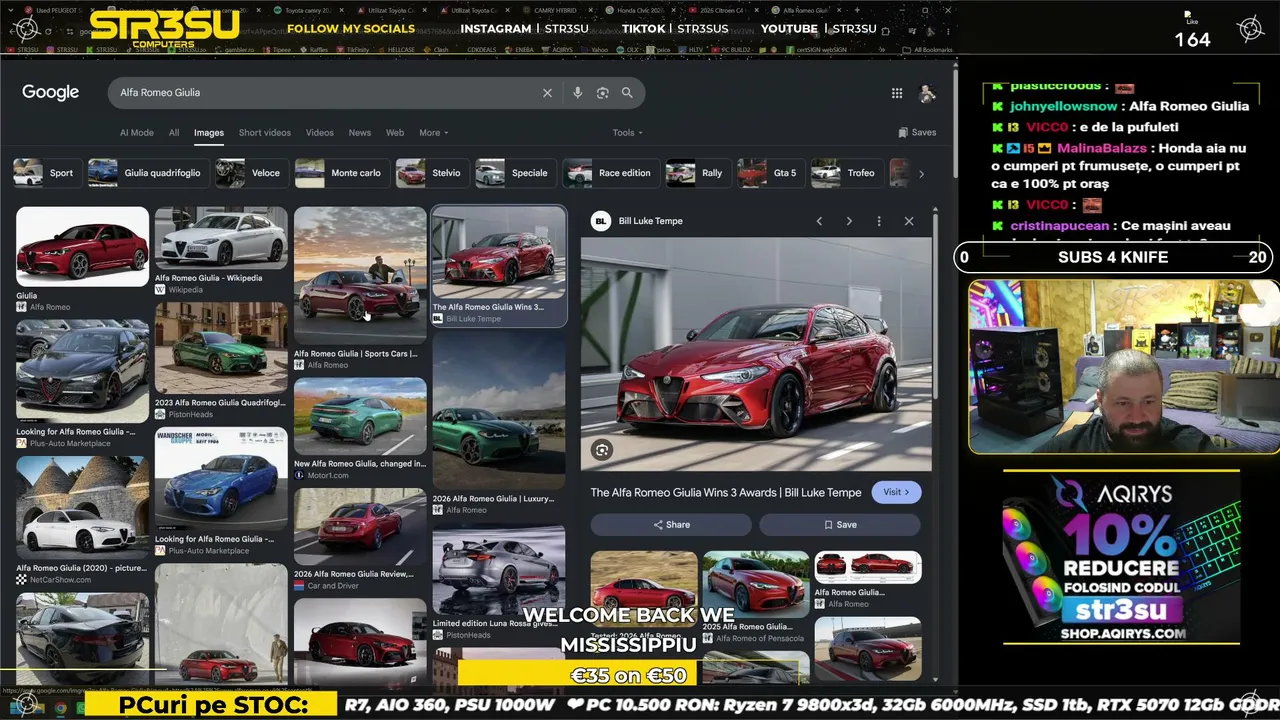Switch to the News tab
The image size is (1280, 720).
click(360, 132)
